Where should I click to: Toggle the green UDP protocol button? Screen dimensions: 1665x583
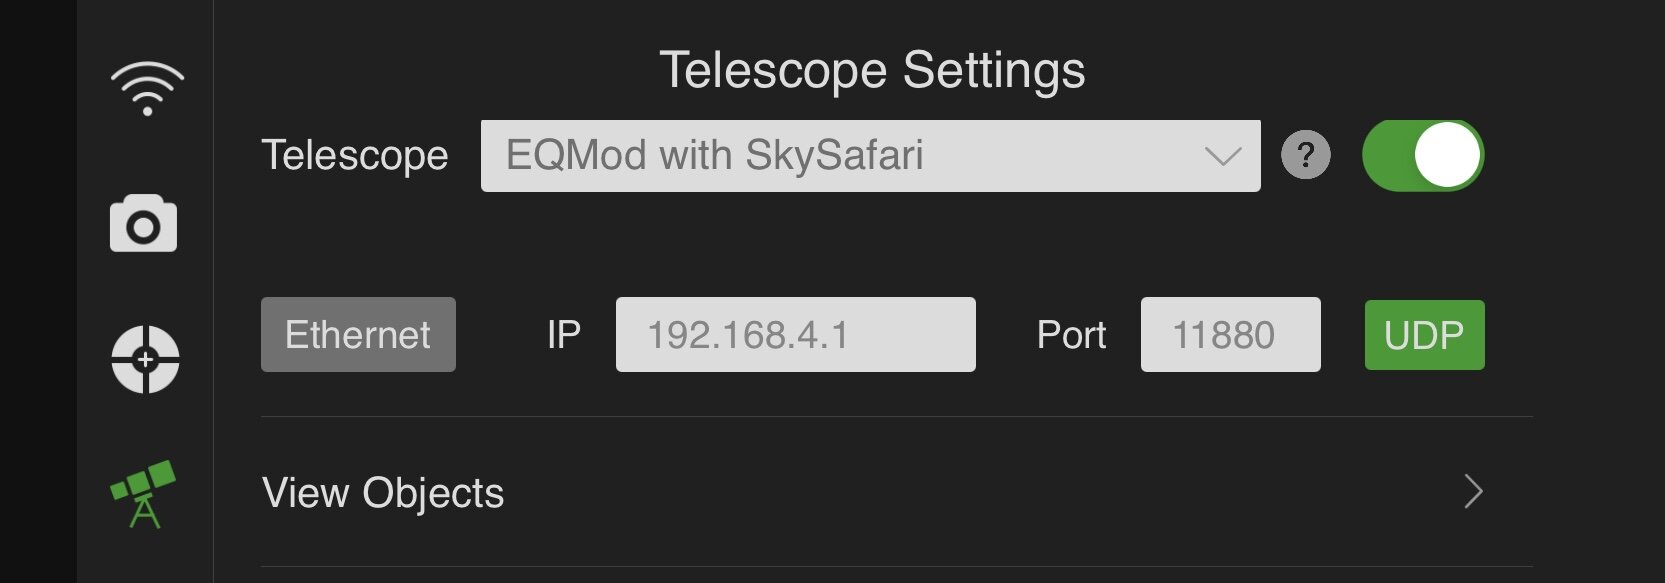pos(1424,335)
